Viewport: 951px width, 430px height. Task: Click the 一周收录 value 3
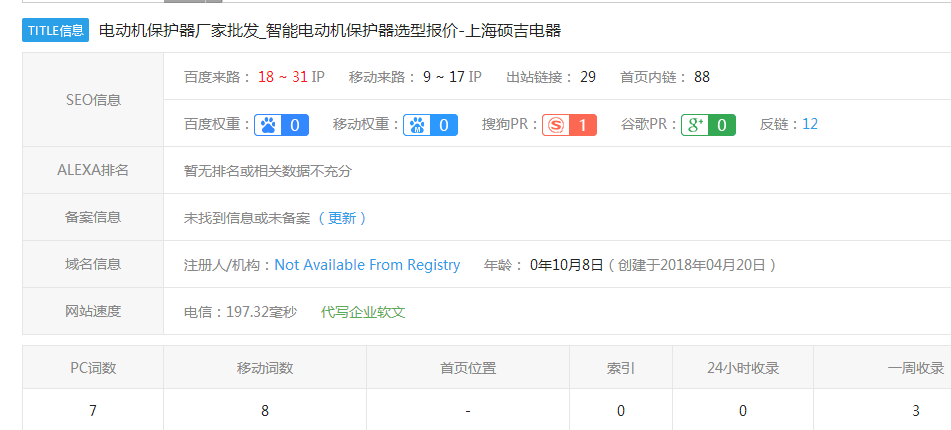[x=916, y=411]
